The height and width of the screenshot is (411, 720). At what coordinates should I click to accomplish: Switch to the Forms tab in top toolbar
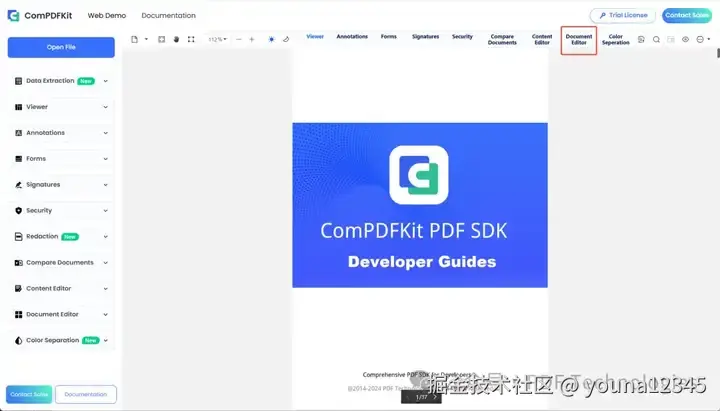tap(388, 37)
